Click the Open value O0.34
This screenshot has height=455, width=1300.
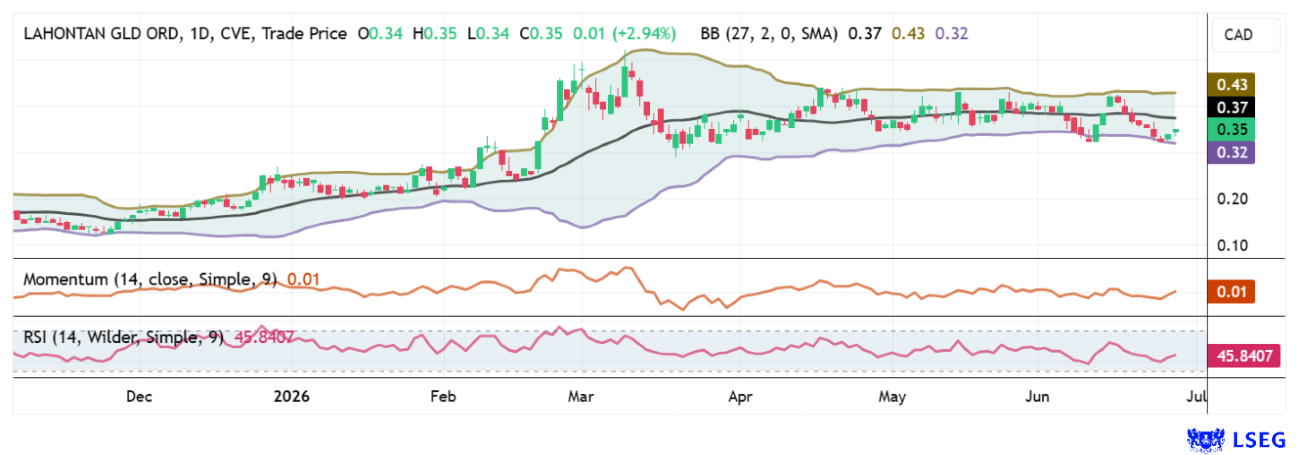(381, 34)
